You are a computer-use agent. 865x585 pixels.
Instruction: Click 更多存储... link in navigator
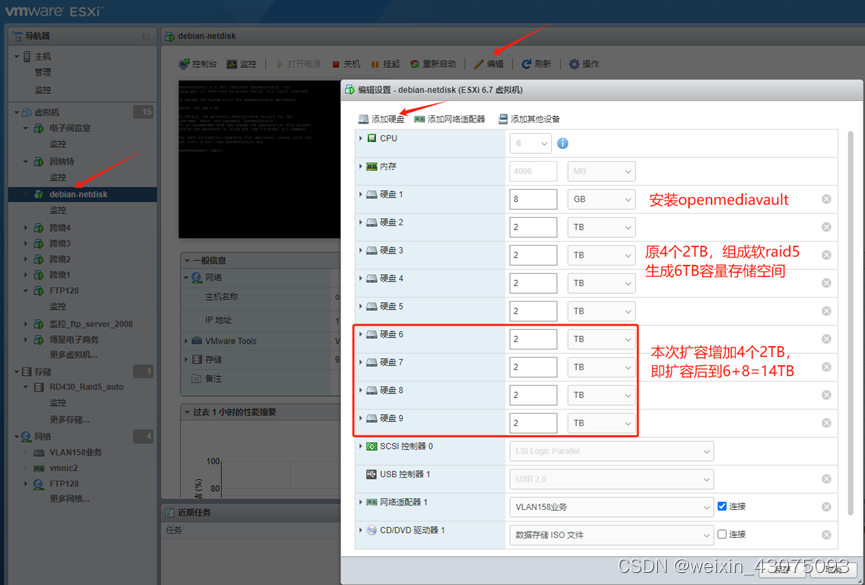[70, 419]
